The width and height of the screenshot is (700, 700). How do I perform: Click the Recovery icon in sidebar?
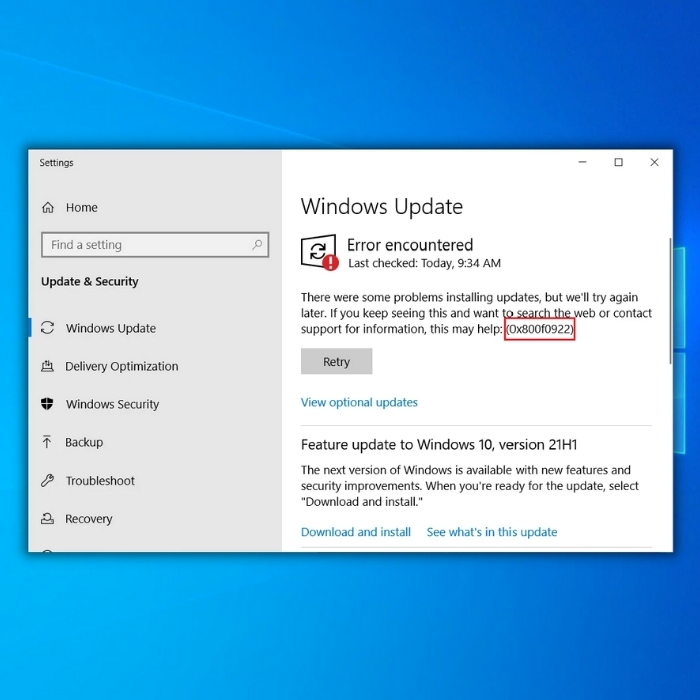(x=47, y=518)
